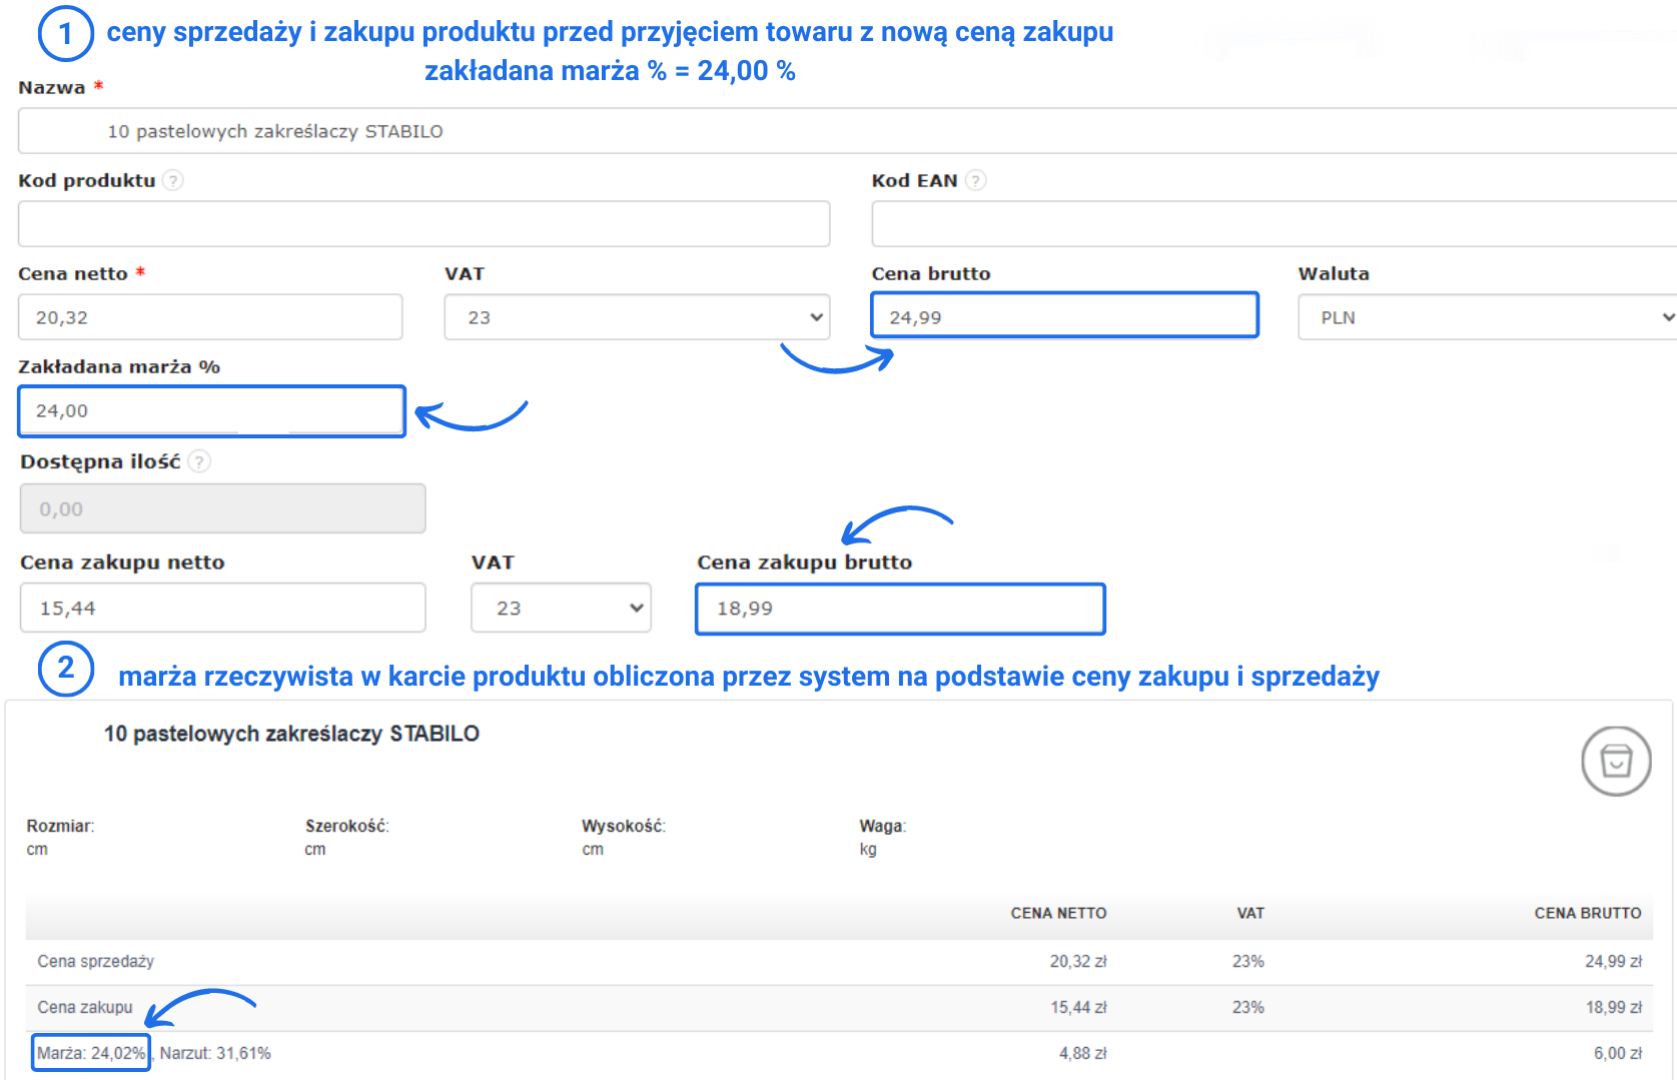Select the Narzut: 31,61% markup text
The height and width of the screenshot is (1080, 1677).
click(215, 1053)
